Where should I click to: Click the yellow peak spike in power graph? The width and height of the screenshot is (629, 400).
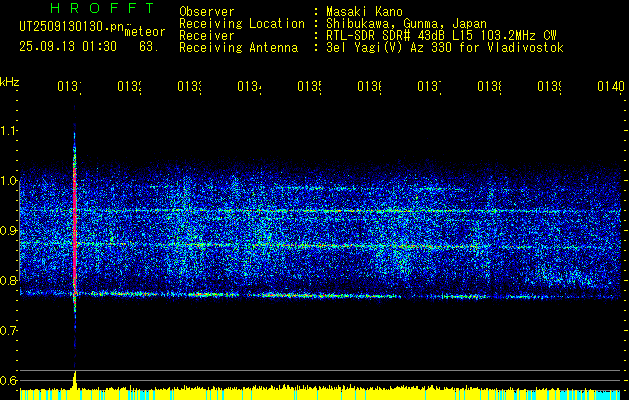pyautogui.click(x=75, y=380)
